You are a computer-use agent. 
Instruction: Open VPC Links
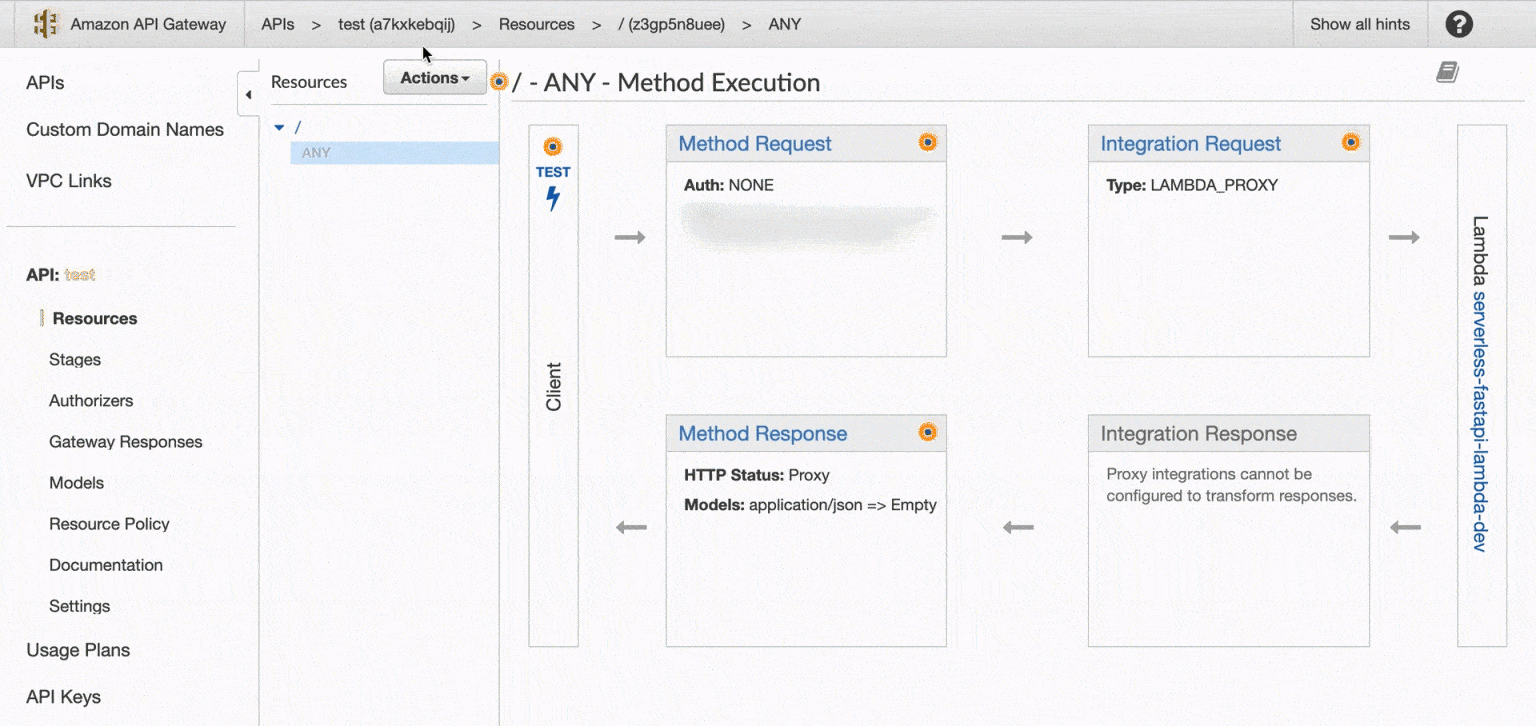[69, 181]
